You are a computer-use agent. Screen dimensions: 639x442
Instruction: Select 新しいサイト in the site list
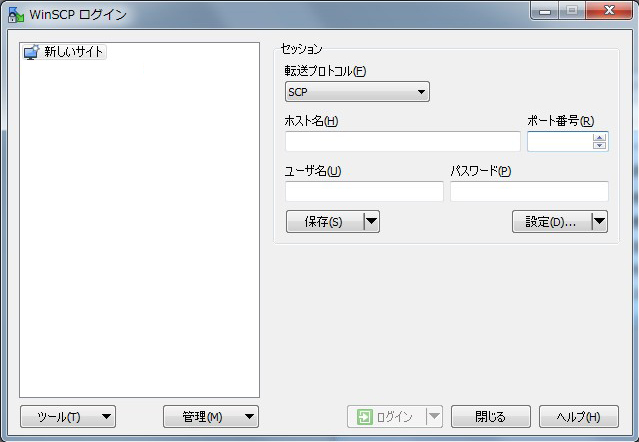click(x=73, y=52)
